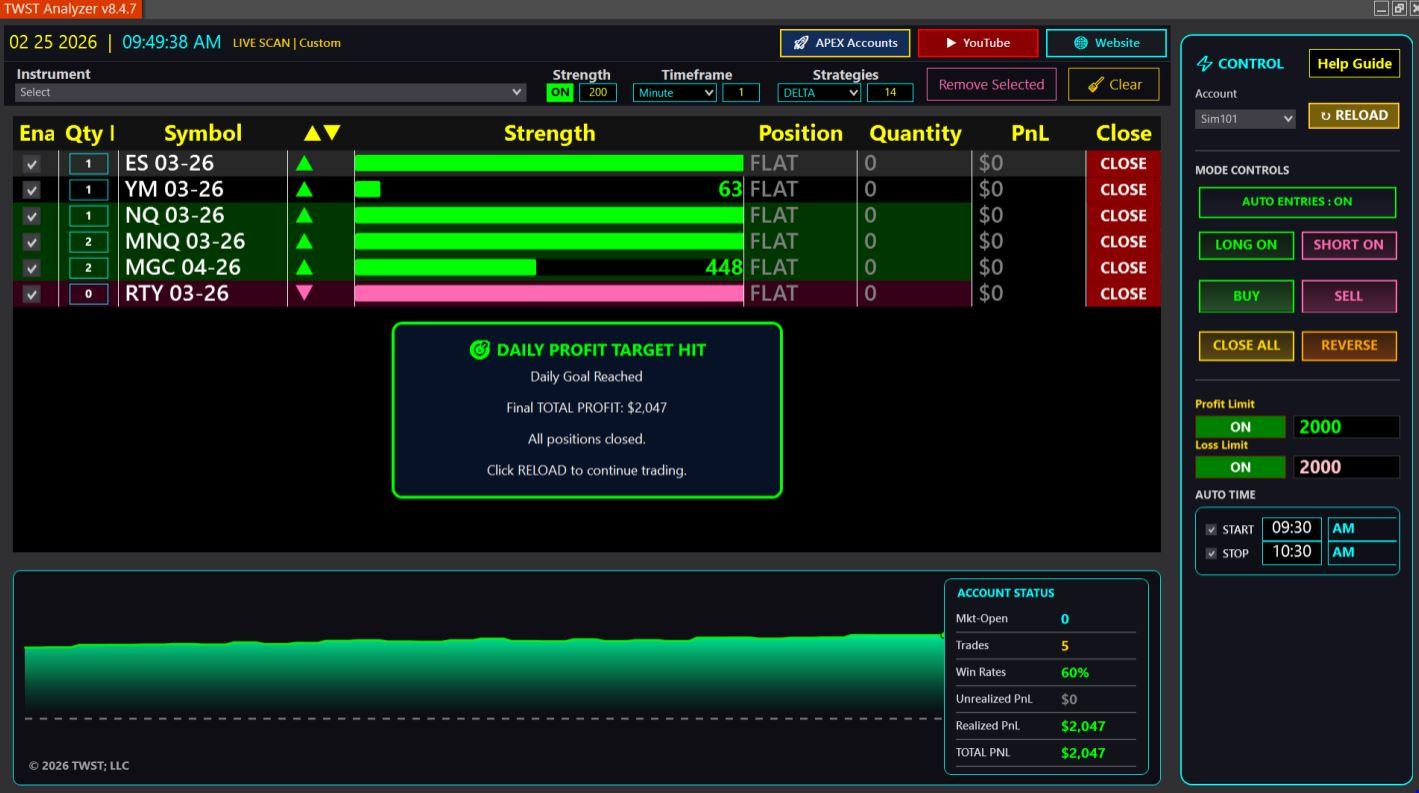Screen dimensions: 1419x793
Task: Toggle the START auto time checkbox
Action: pyautogui.click(x=1212, y=530)
